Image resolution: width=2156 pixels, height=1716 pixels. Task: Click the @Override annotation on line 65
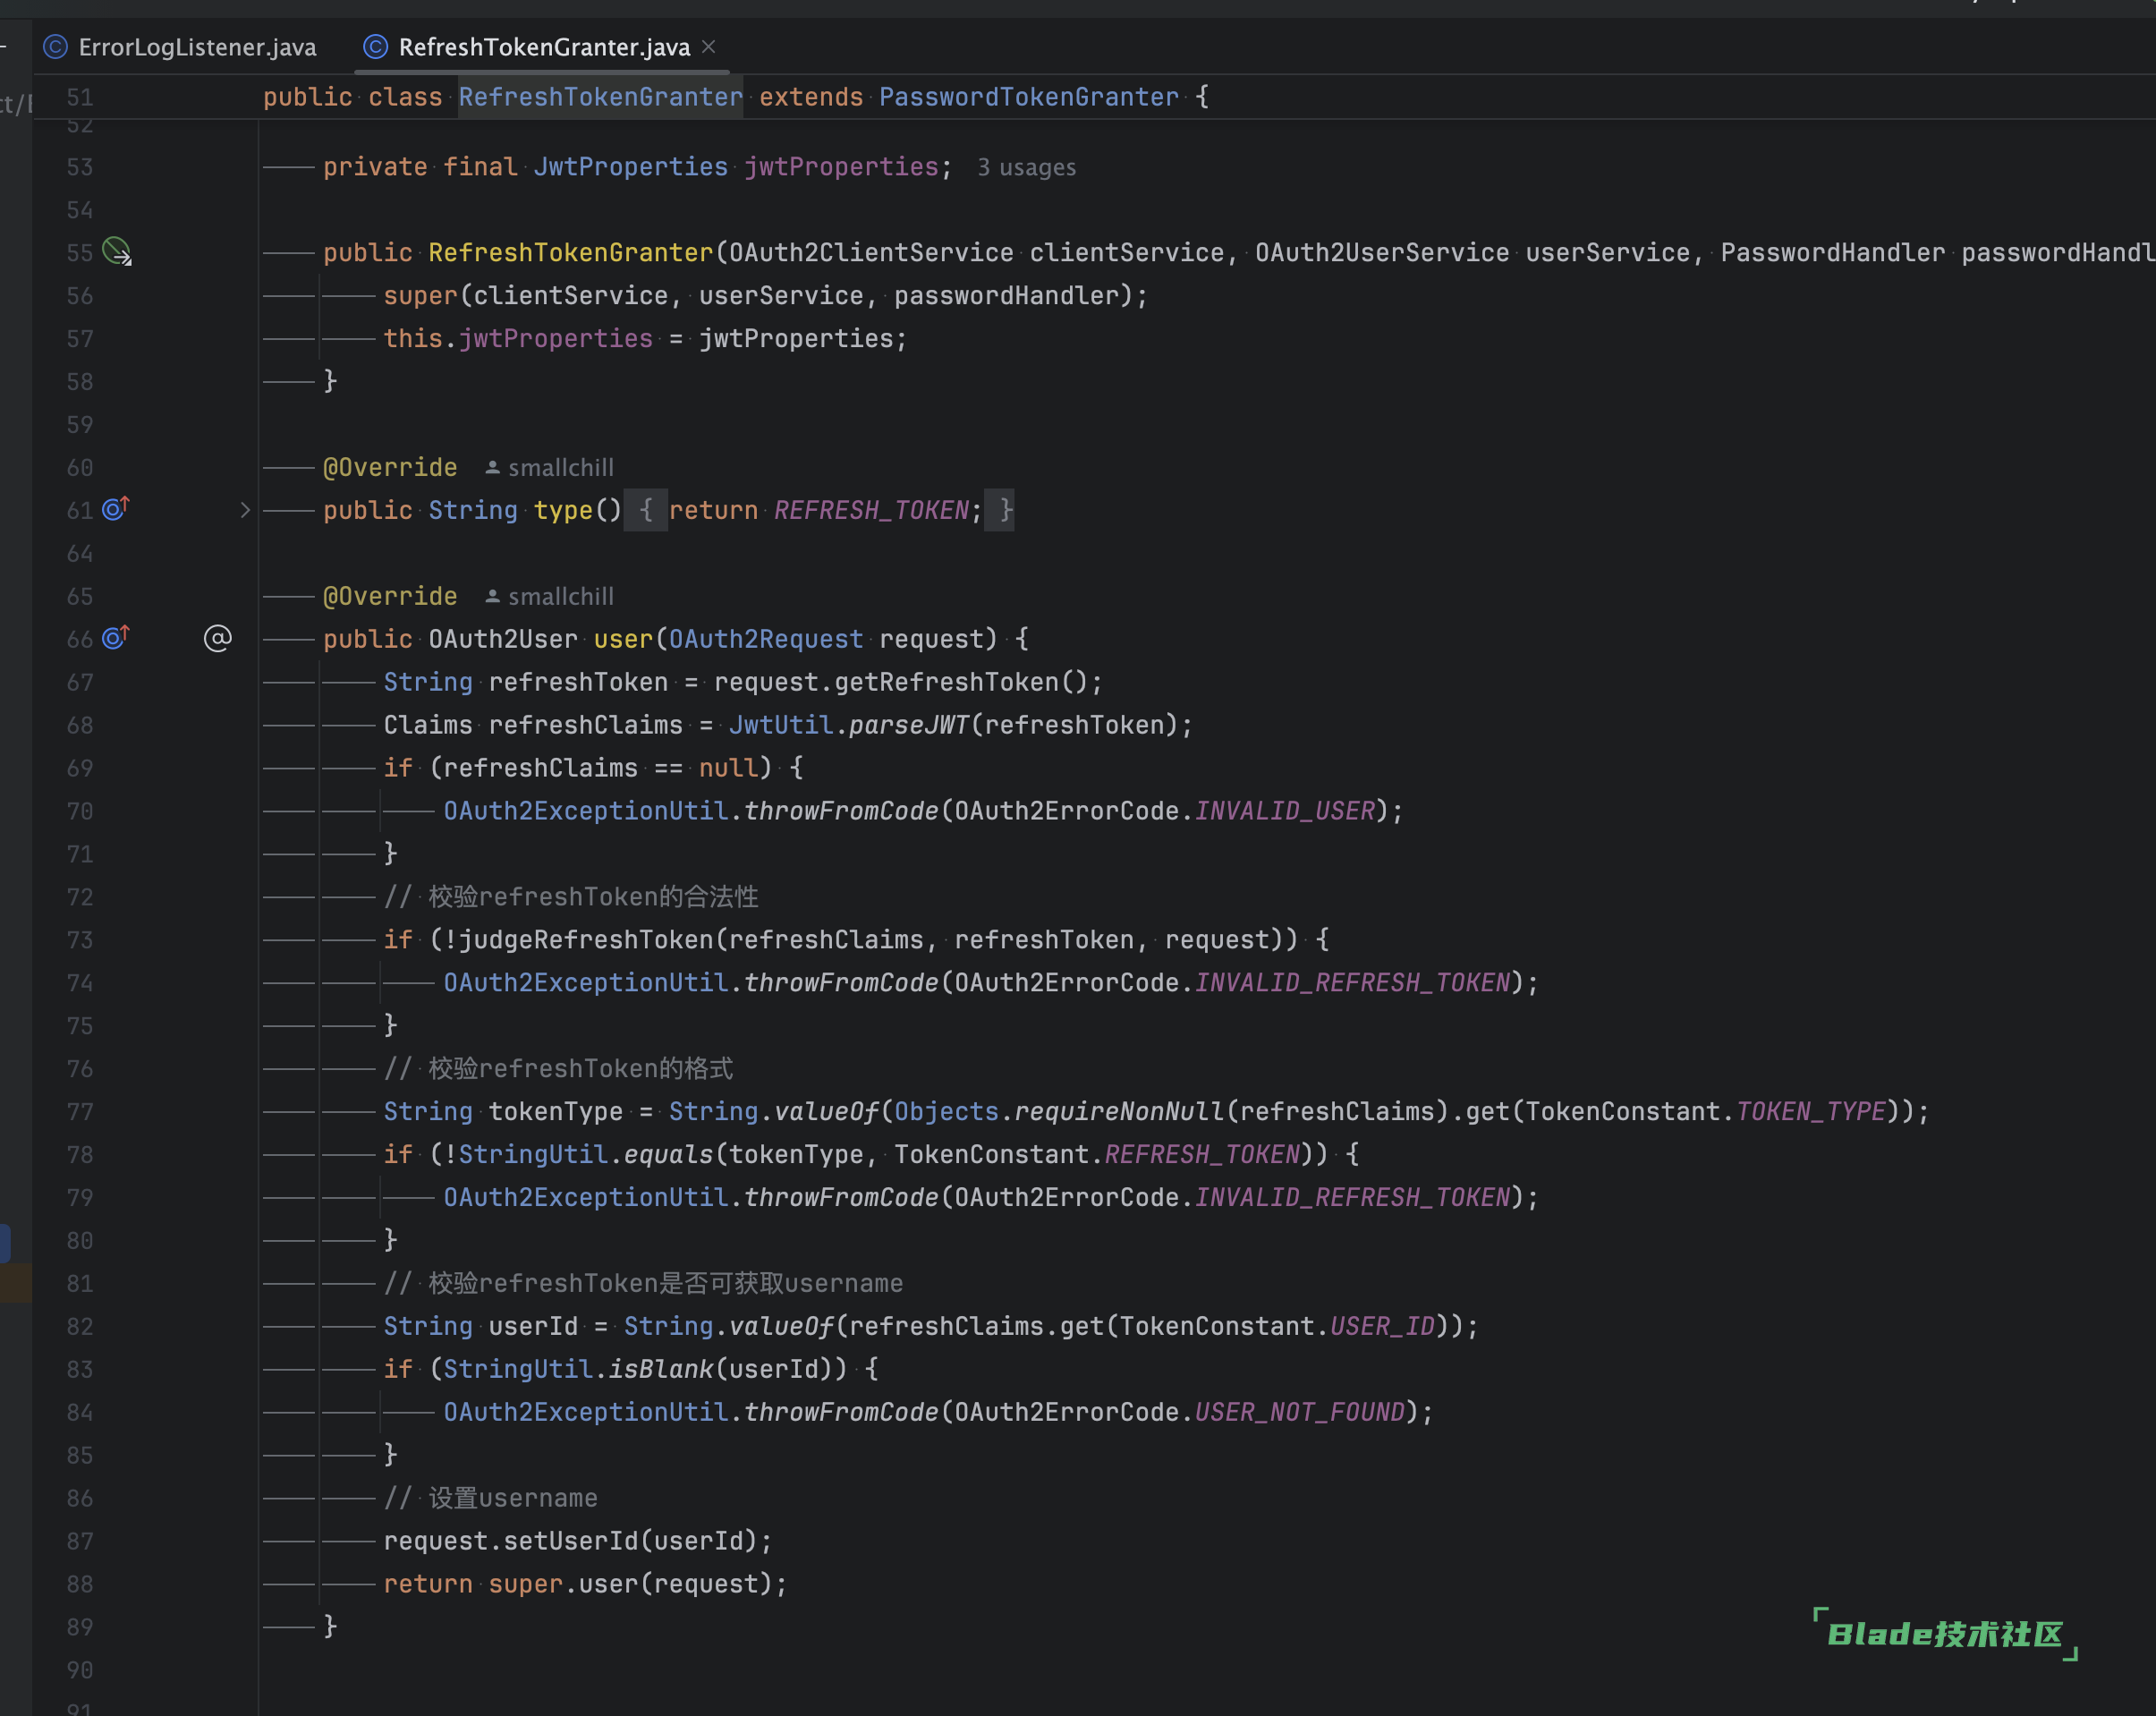390,596
